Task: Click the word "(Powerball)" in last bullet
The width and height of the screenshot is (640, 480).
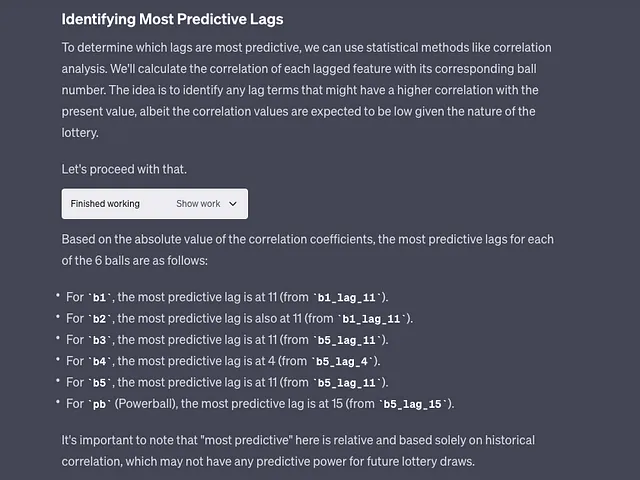Action: click(x=146, y=404)
